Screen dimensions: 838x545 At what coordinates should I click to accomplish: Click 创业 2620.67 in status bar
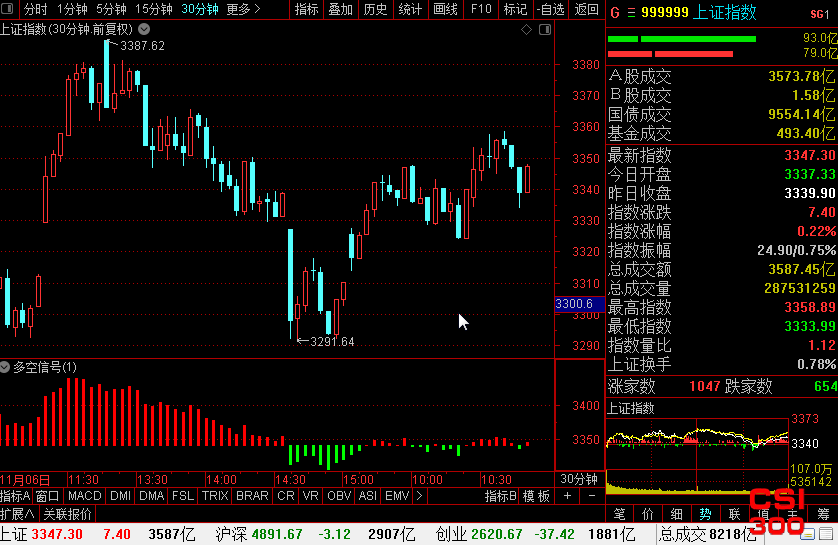[x=479, y=534]
